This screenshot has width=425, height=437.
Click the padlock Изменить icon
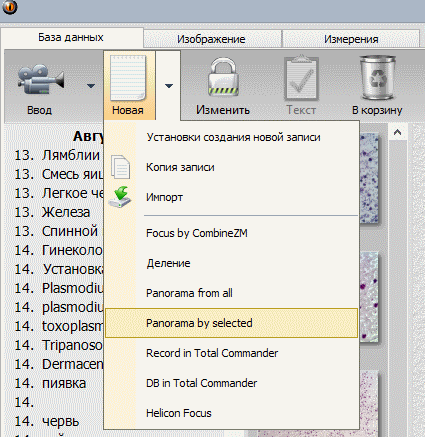[x=223, y=77]
